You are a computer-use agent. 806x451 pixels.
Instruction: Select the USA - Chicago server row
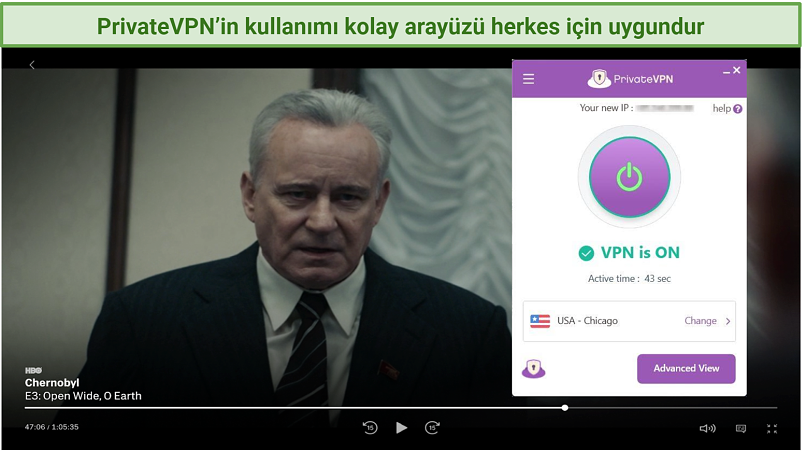pos(629,321)
